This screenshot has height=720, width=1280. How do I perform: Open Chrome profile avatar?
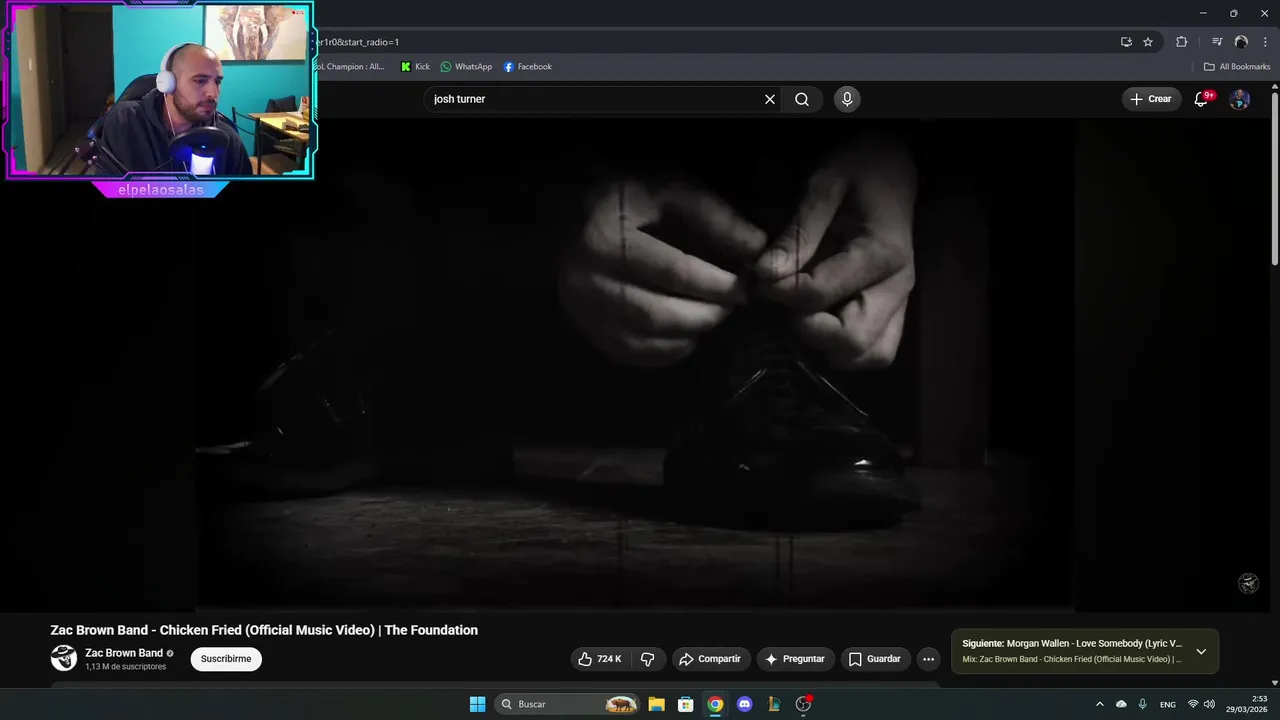point(1241,42)
